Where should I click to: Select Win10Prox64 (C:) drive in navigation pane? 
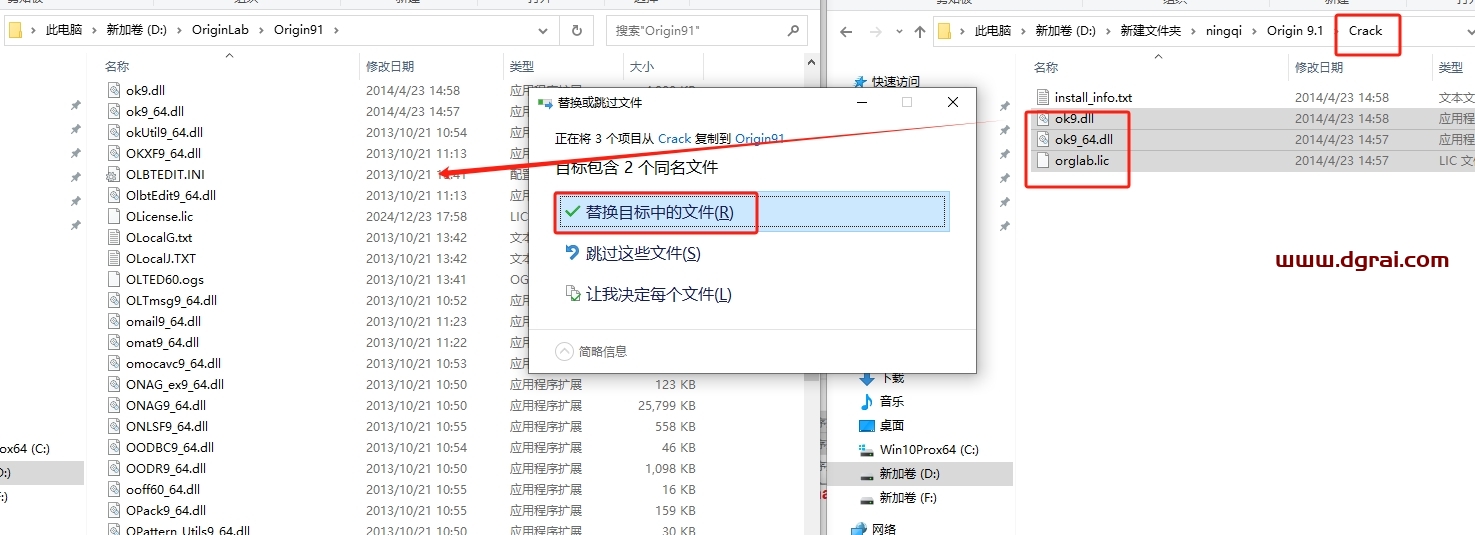(929, 449)
